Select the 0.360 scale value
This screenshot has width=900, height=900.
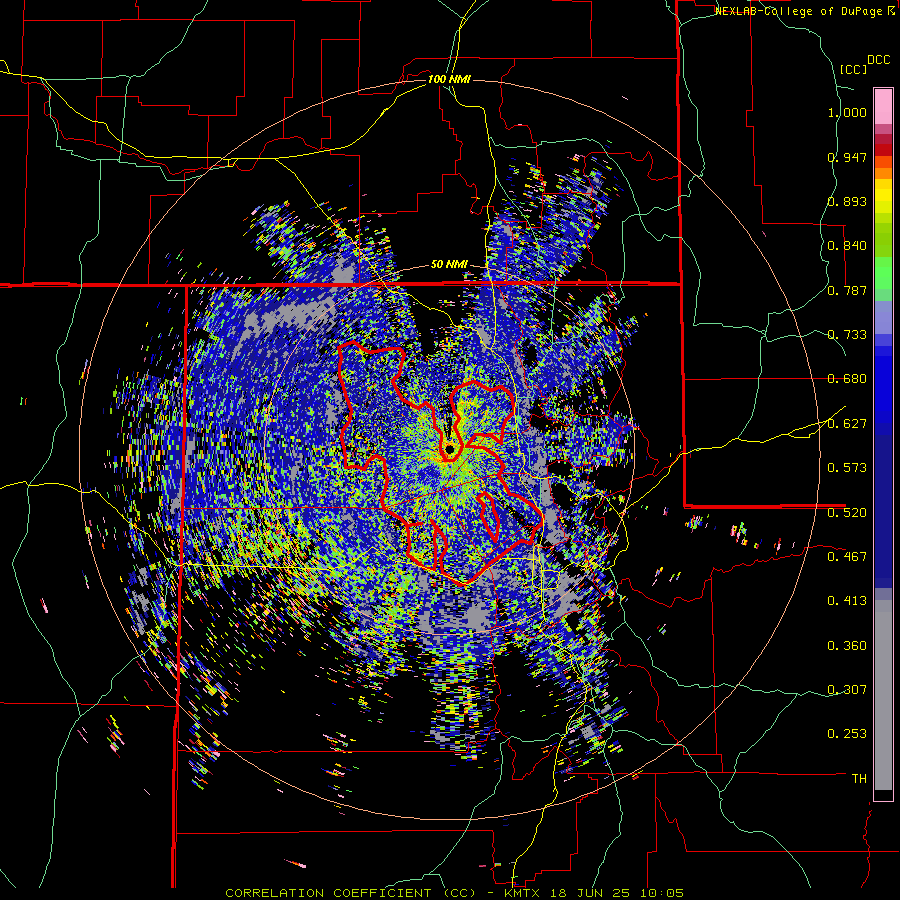tap(847, 646)
